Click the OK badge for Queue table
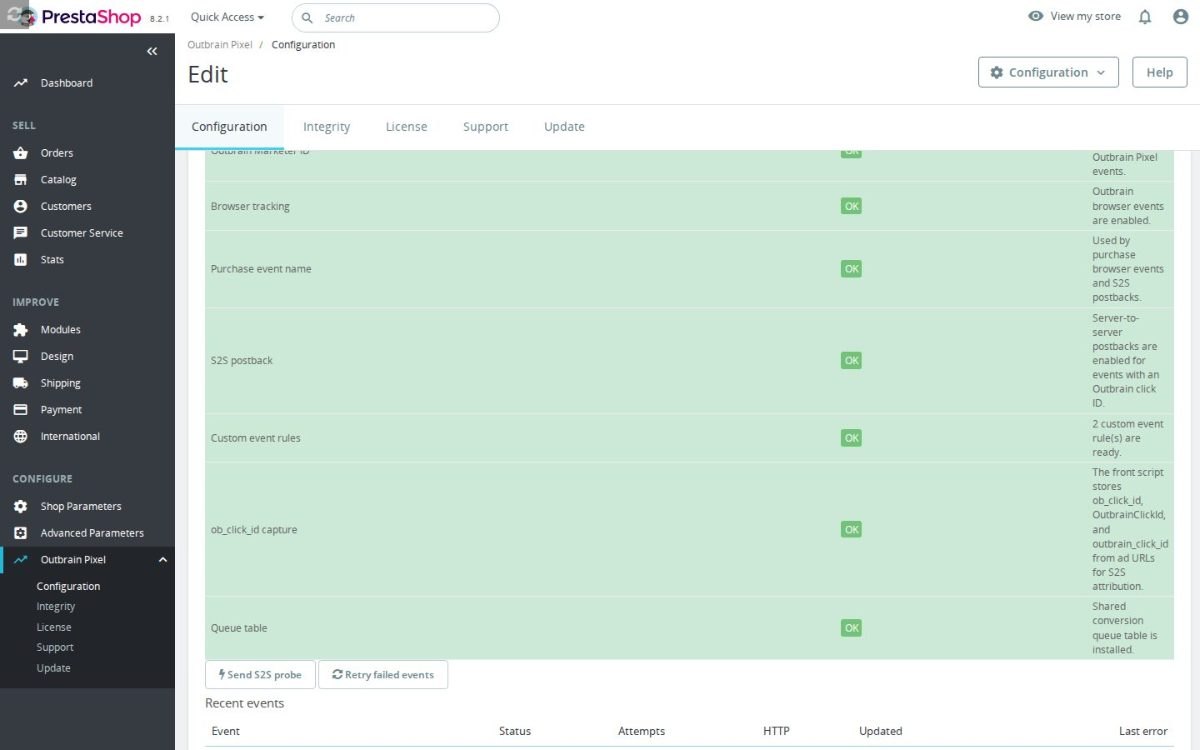Viewport: 1200px width, 750px height. (x=851, y=628)
